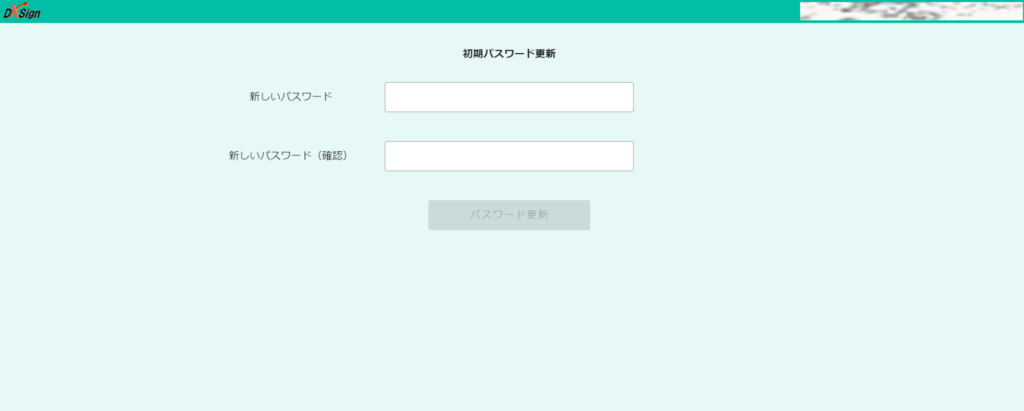Click the empty area below パスワード更新 button
1024x411 pixels.
(508, 300)
